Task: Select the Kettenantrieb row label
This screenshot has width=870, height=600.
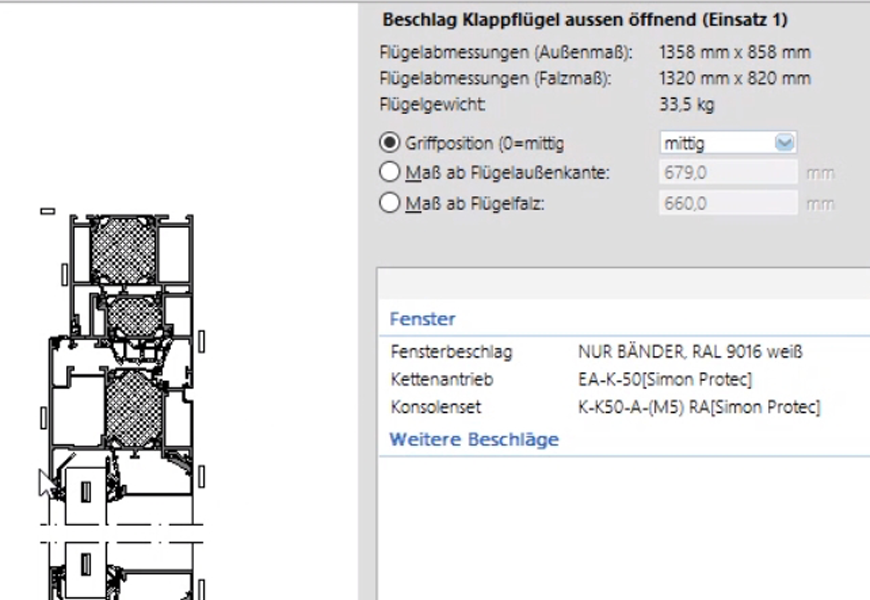Action: (x=441, y=380)
